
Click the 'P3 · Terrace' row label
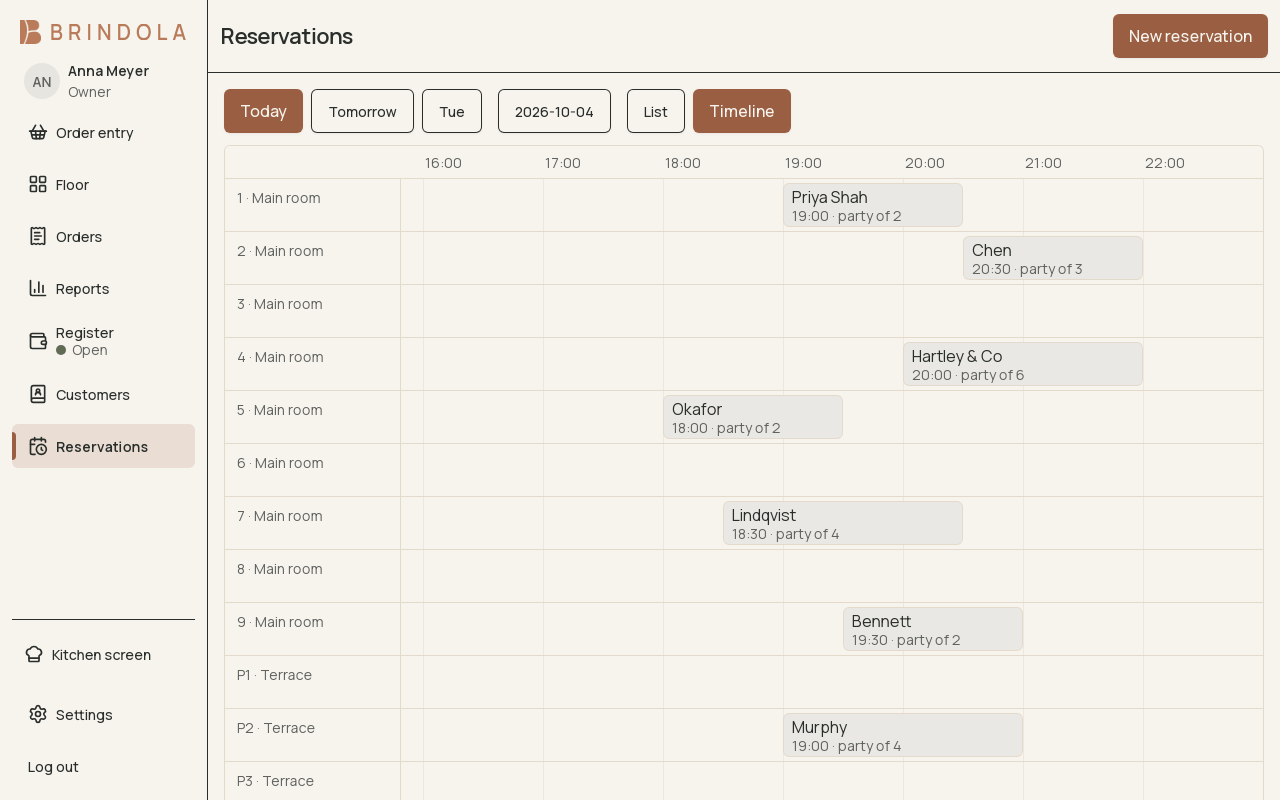(x=275, y=780)
